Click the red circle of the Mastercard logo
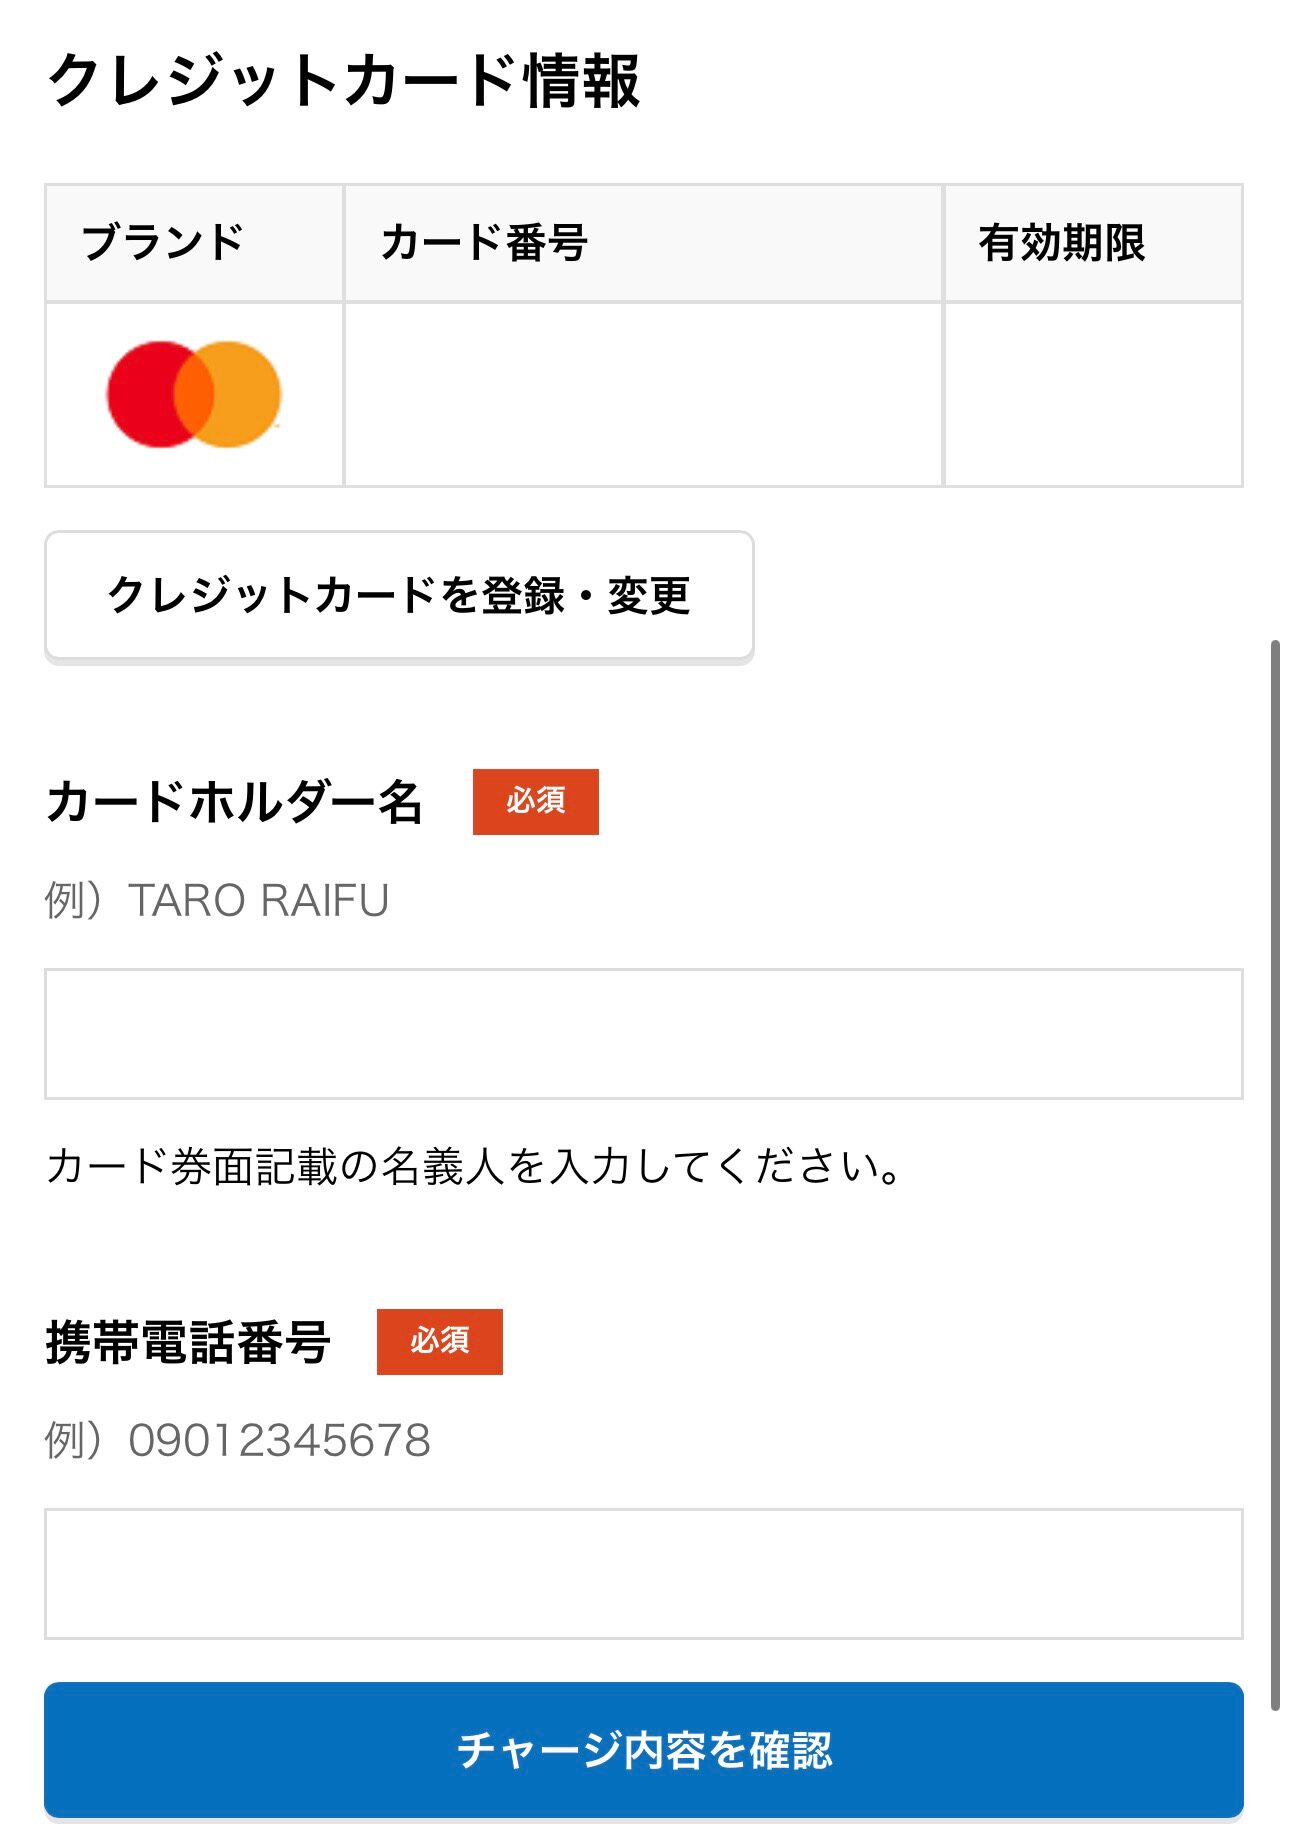 pyautogui.click(x=143, y=394)
